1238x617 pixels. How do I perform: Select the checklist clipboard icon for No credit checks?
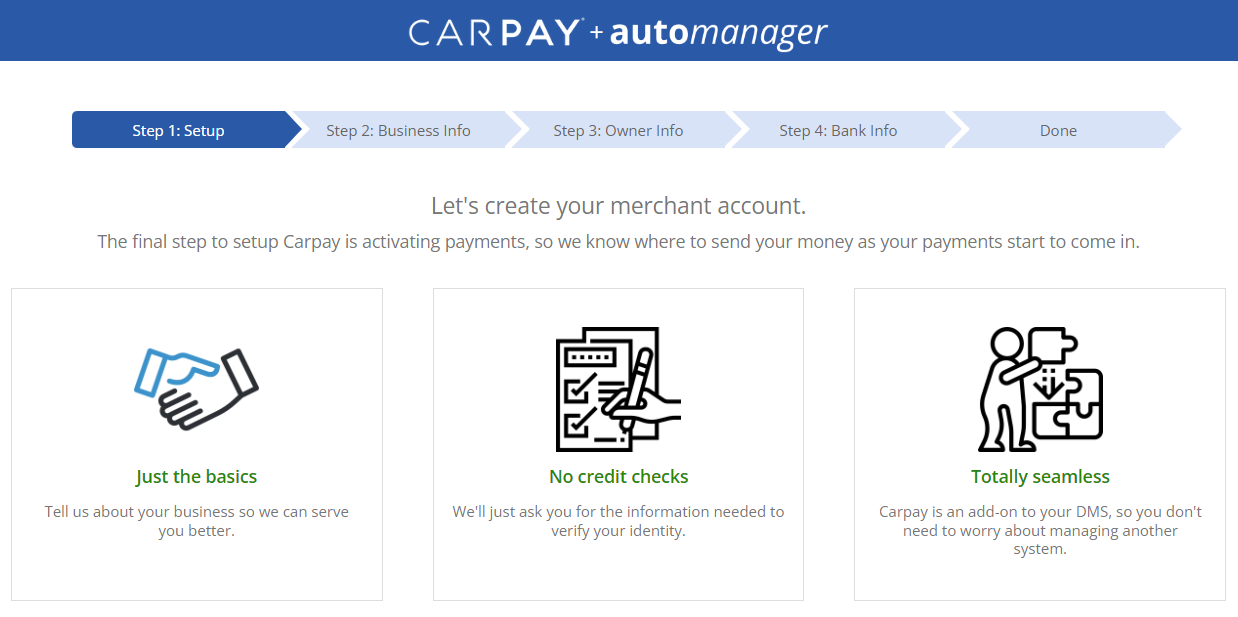point(618,388)
